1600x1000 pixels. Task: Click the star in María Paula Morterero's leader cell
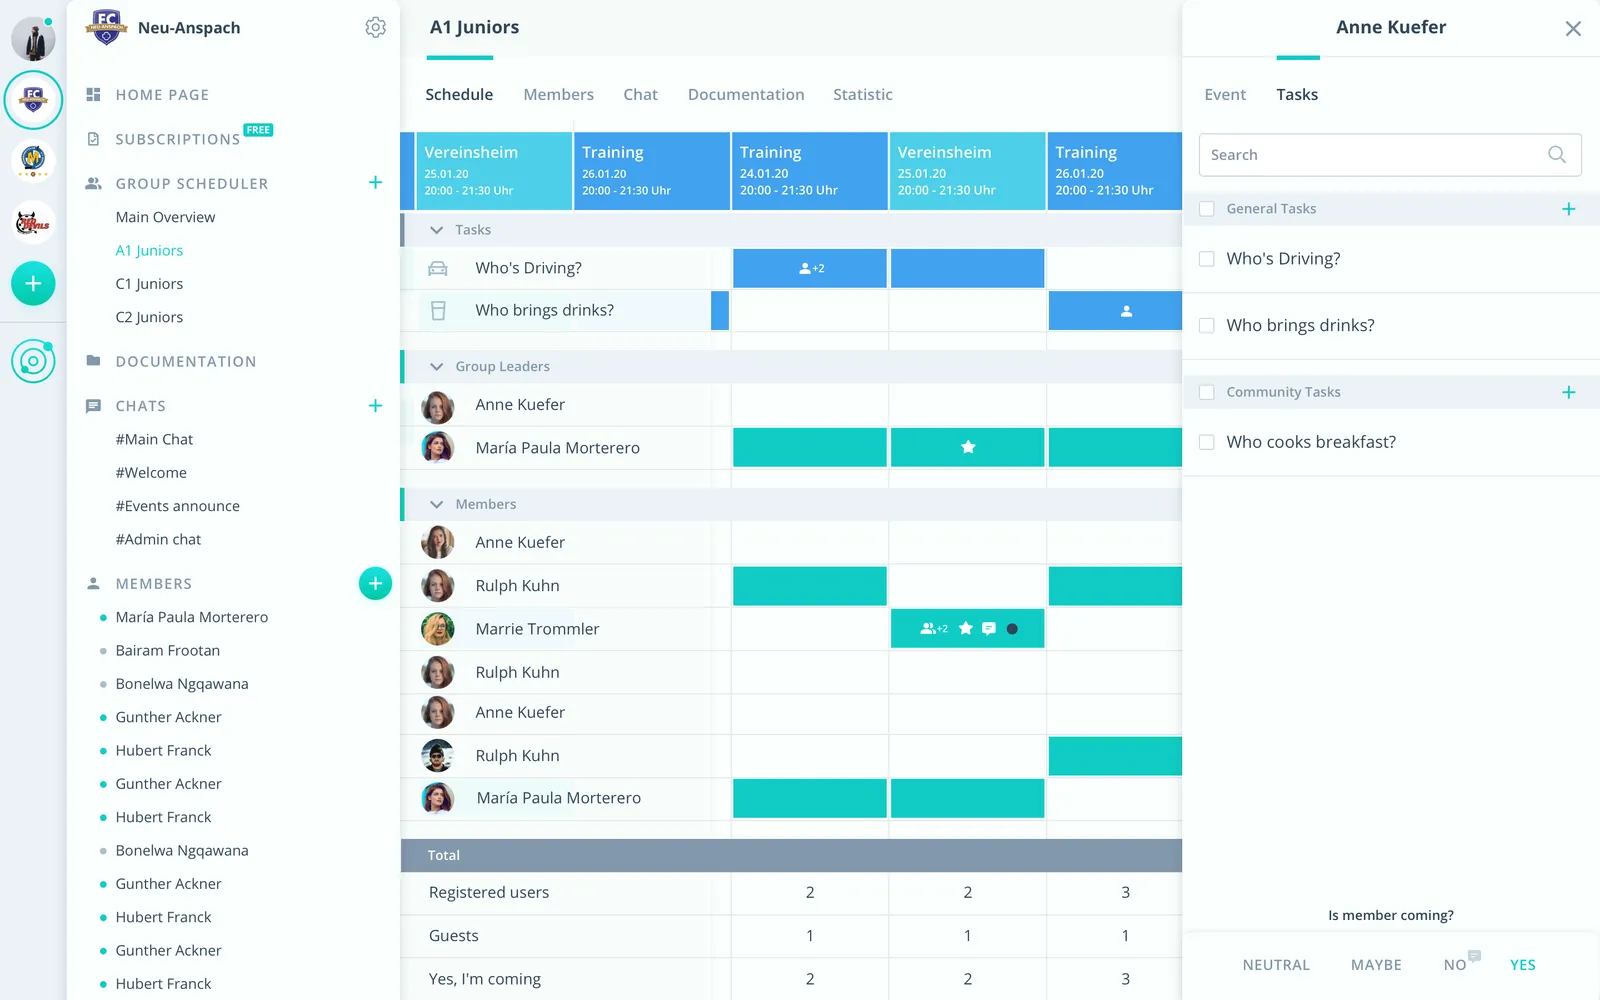(968, 448)
